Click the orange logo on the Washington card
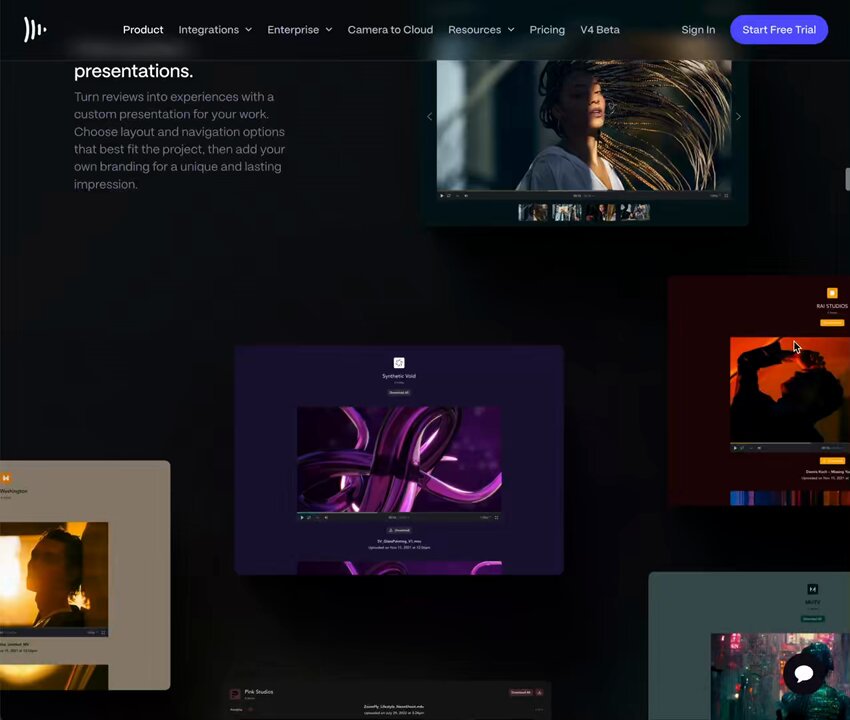The image size is (850, 720). pos(6,478)
